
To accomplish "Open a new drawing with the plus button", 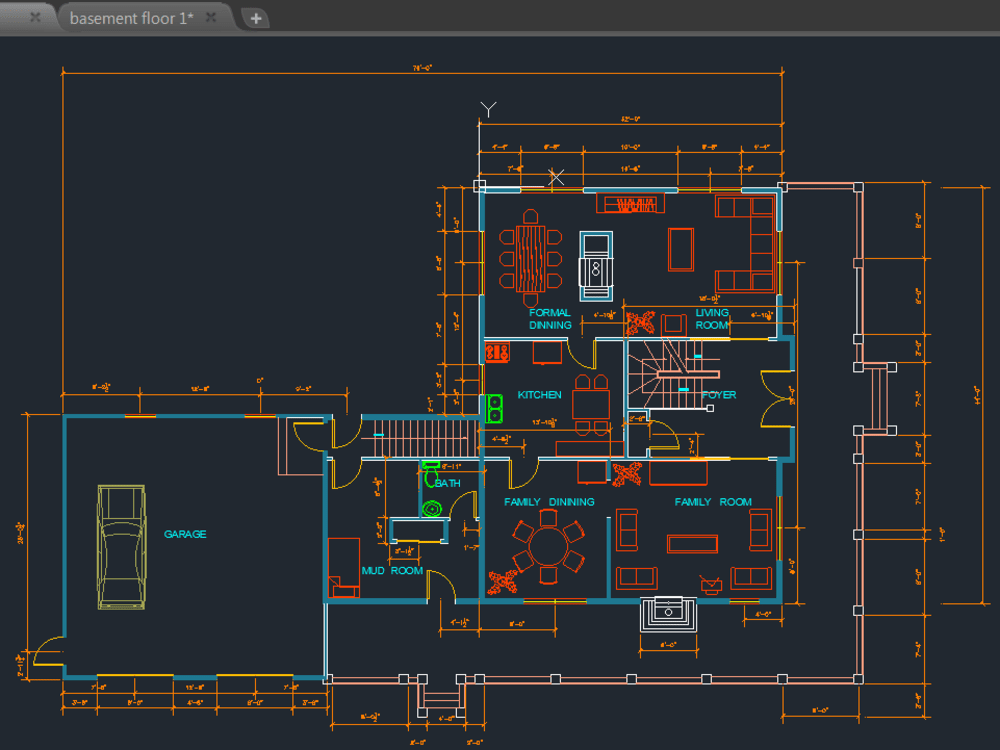I will [x=256, y=17].
